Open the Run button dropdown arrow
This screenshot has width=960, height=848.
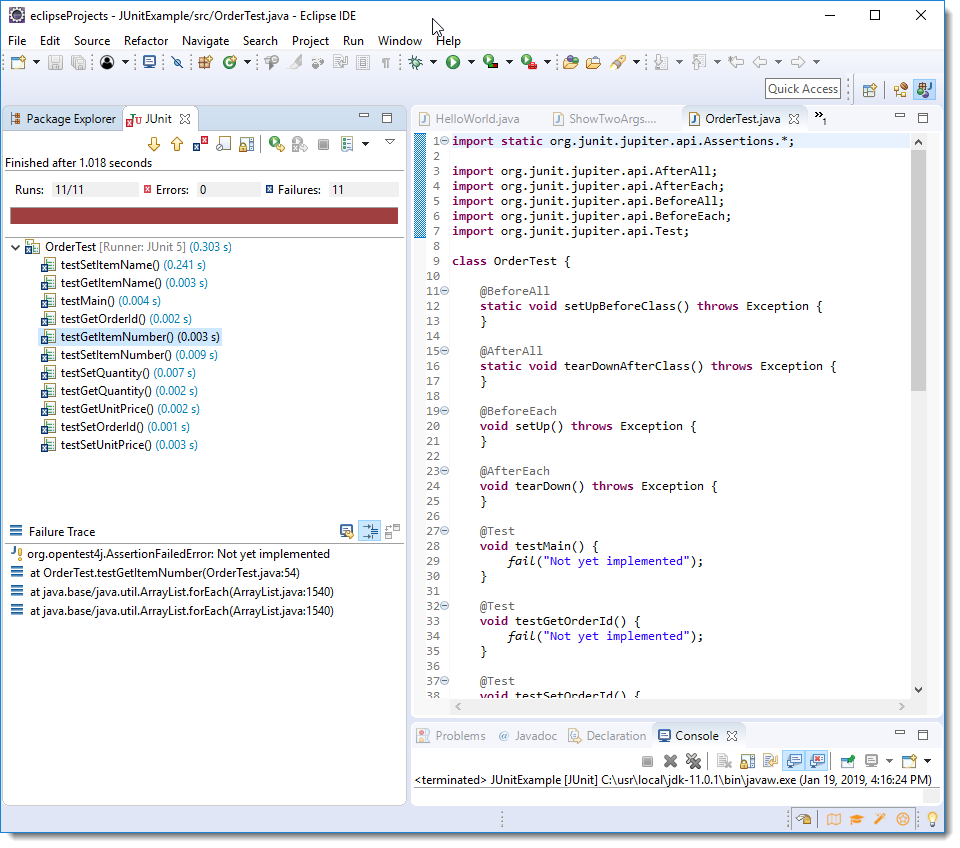coord(471,62)
